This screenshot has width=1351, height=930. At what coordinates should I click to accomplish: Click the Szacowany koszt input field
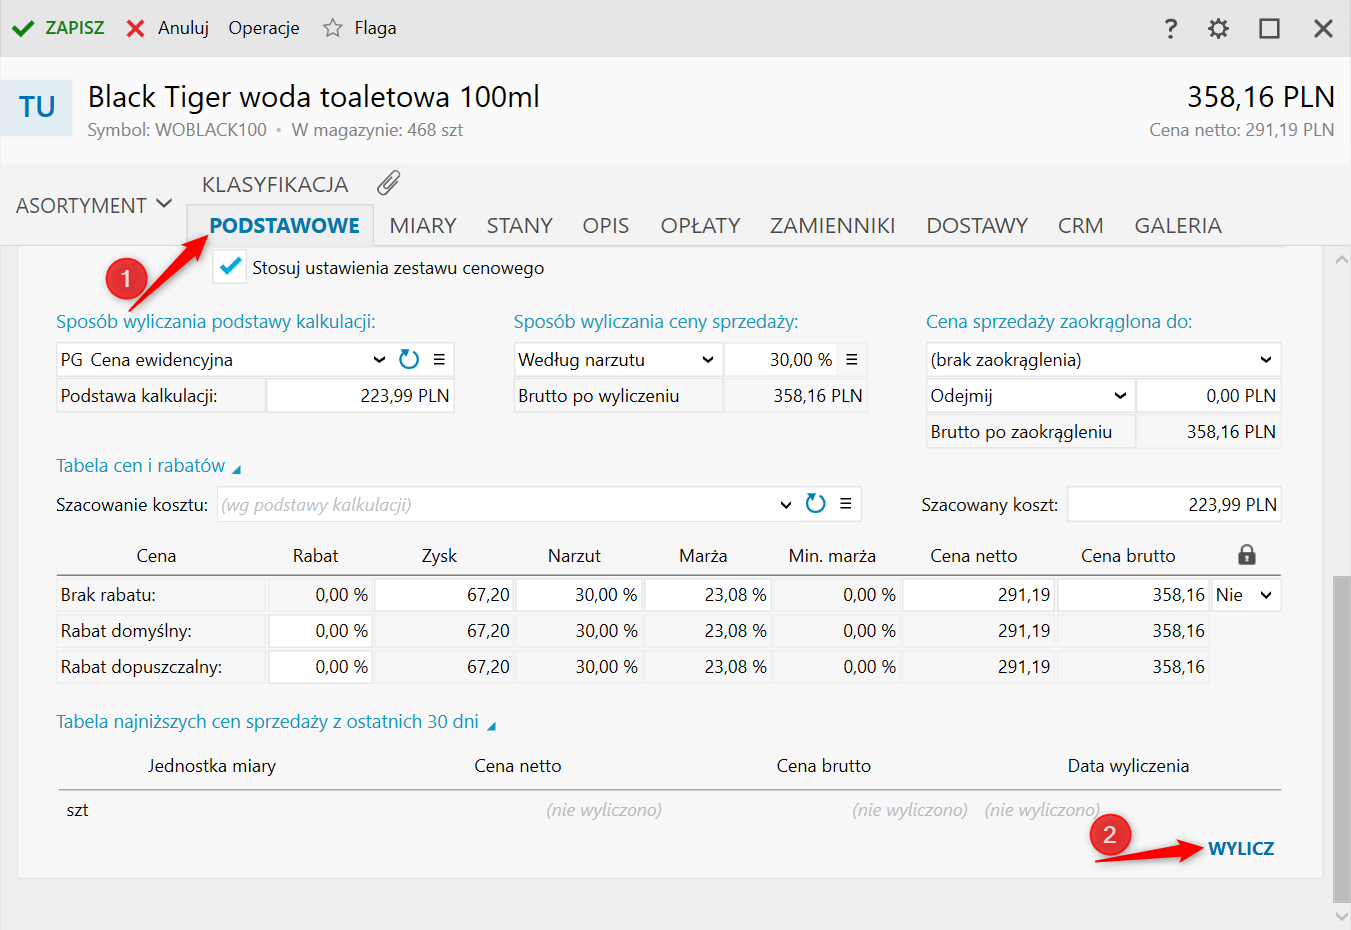tap(1174, 505)
